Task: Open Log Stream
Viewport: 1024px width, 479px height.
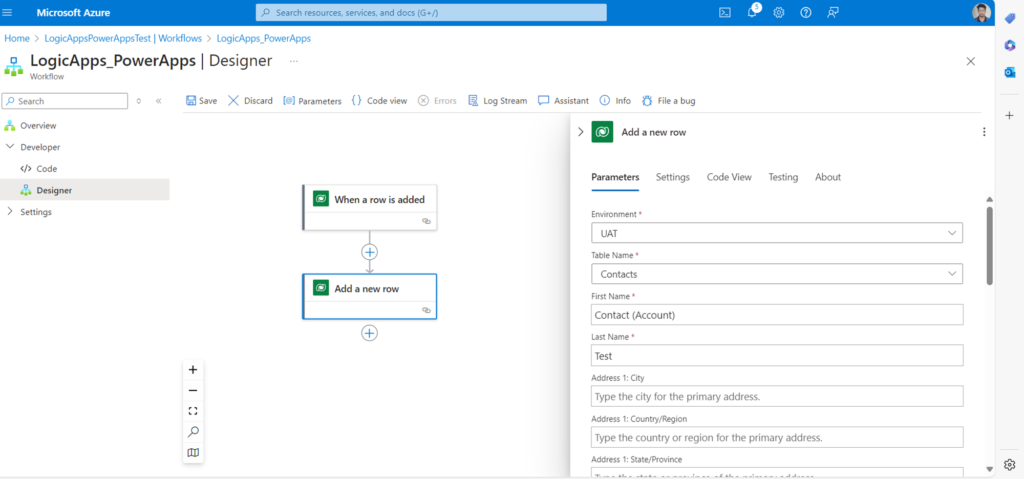Action: 497,101
